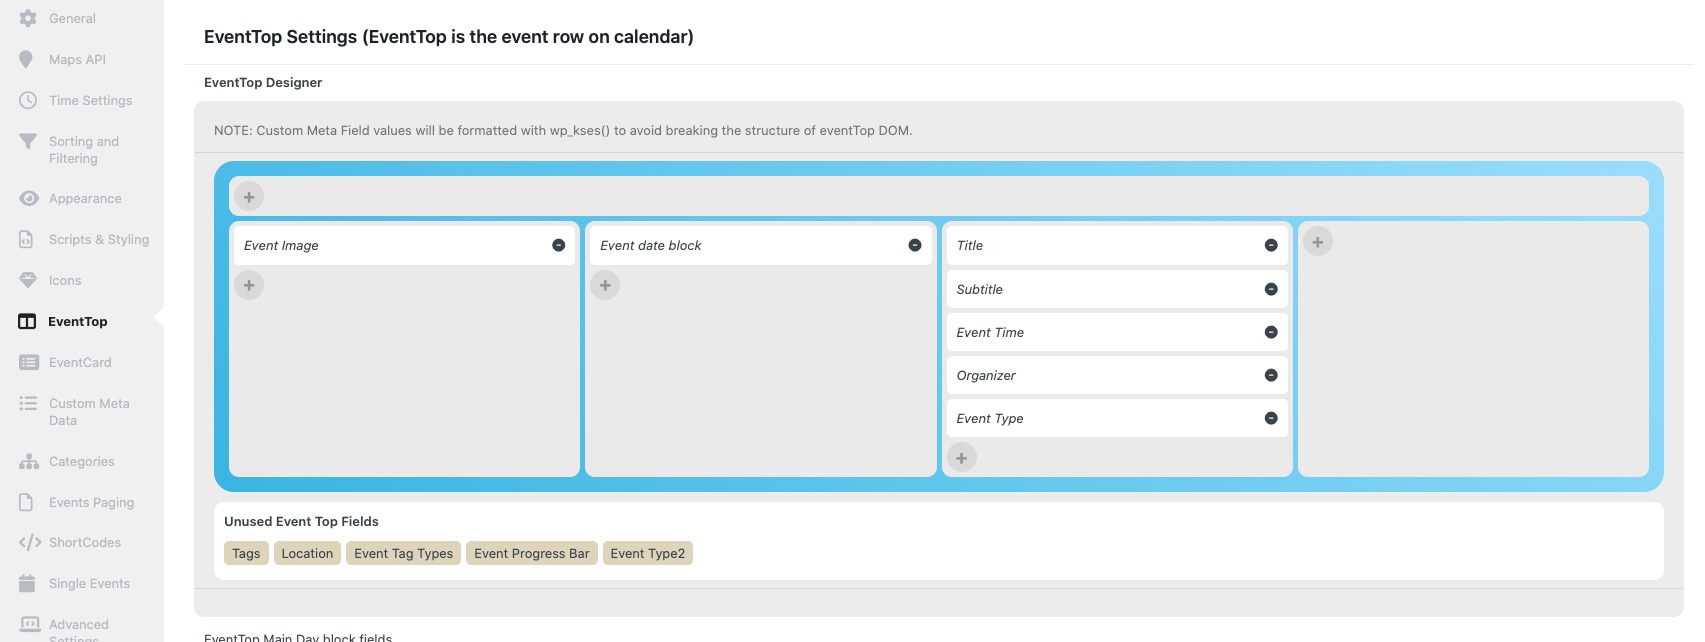Select the unused Event Type2 field
This screenshot has width=1705, height=642.
coord(648,553)
